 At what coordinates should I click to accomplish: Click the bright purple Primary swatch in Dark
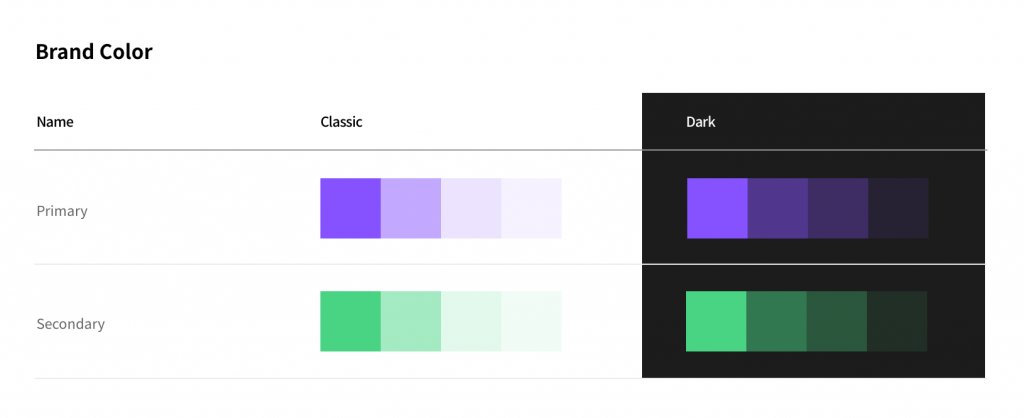tap(717, 208)
